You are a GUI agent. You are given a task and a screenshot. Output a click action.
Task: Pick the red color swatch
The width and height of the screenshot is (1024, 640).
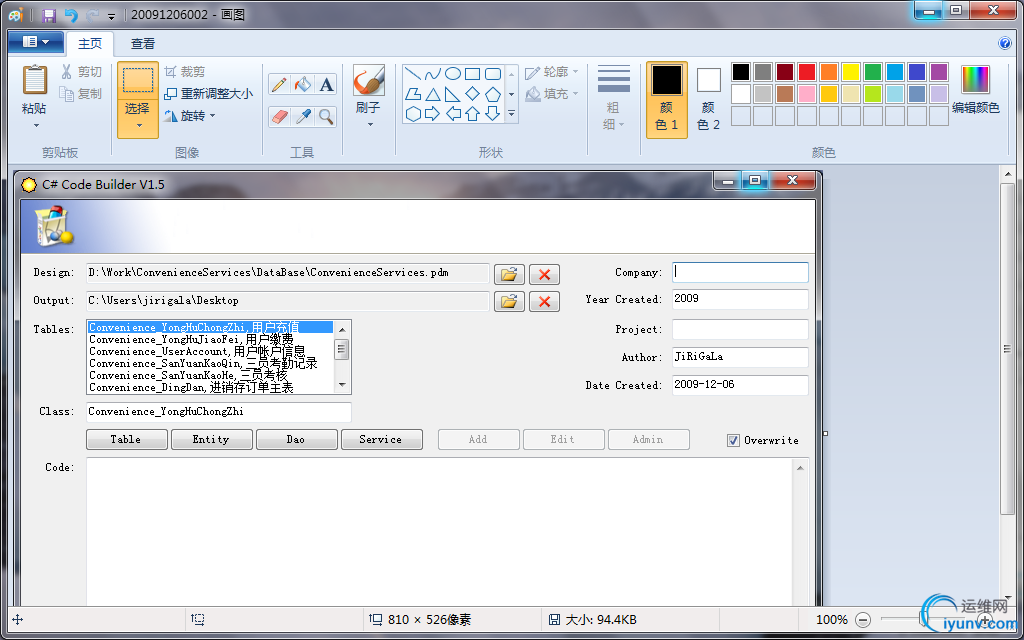(x=807, y=72)
